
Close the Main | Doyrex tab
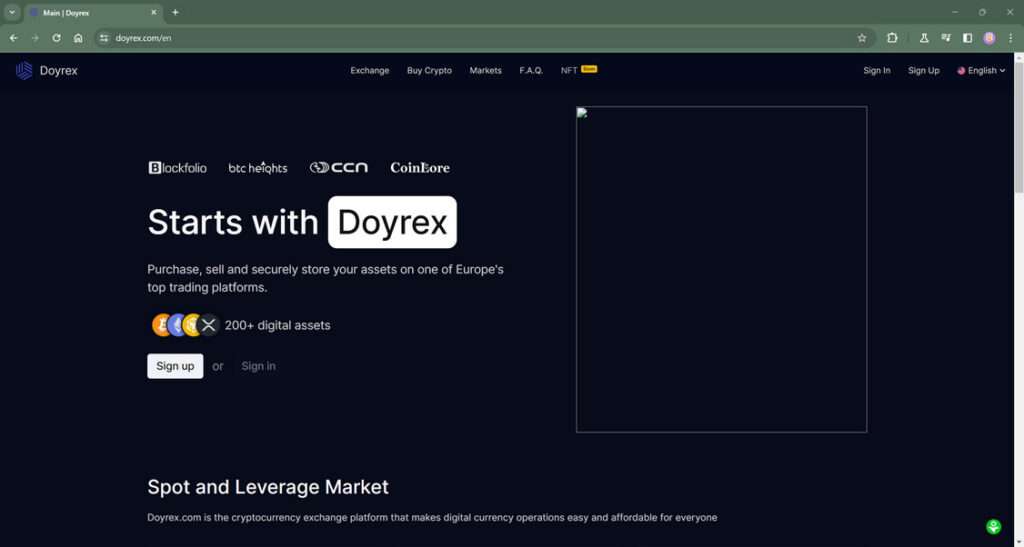point(153,12)
